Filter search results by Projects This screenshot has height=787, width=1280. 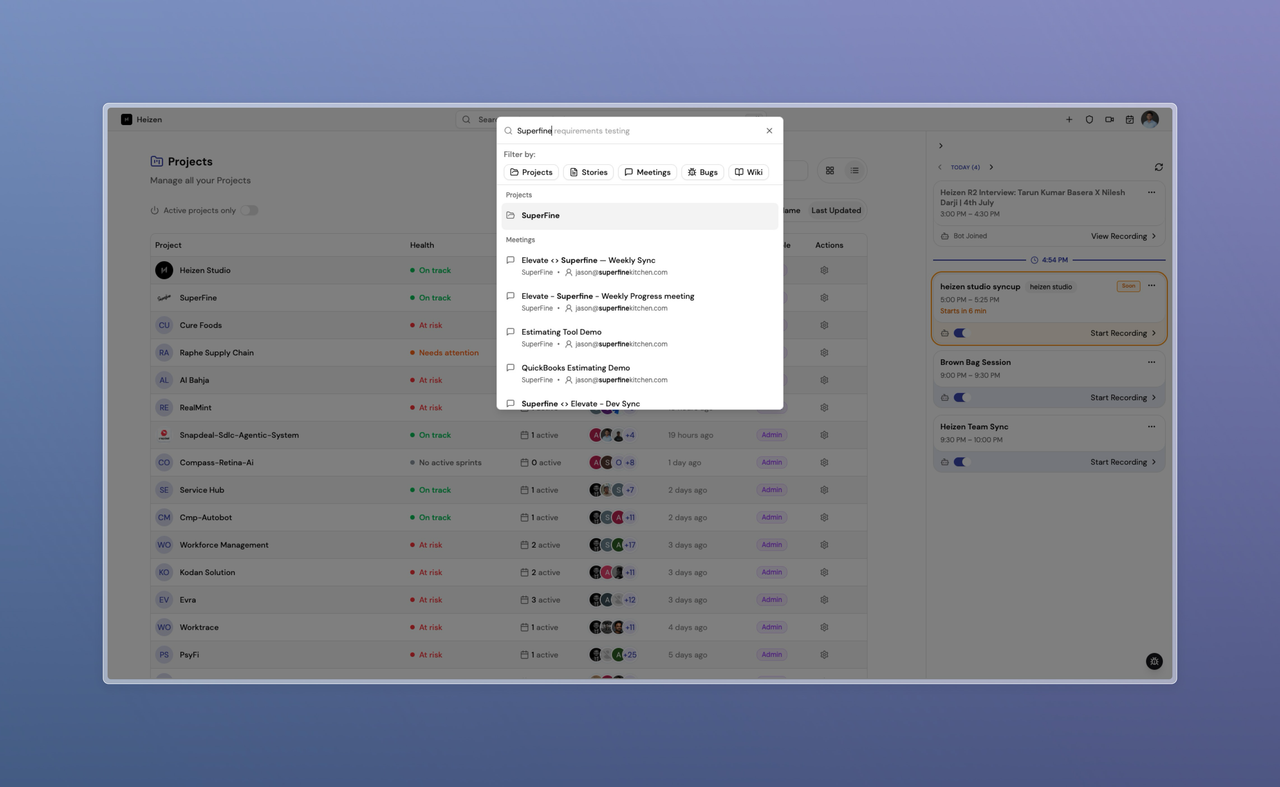point(531,172)
